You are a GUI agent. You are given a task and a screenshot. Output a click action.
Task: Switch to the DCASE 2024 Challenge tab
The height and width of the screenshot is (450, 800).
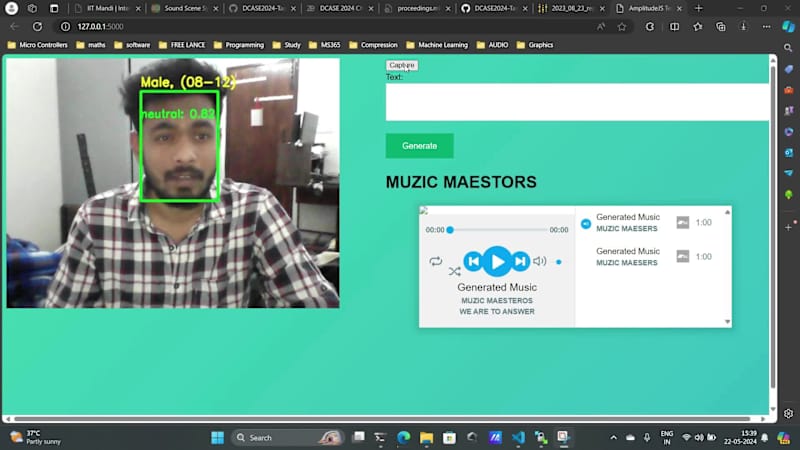point(340,9)
